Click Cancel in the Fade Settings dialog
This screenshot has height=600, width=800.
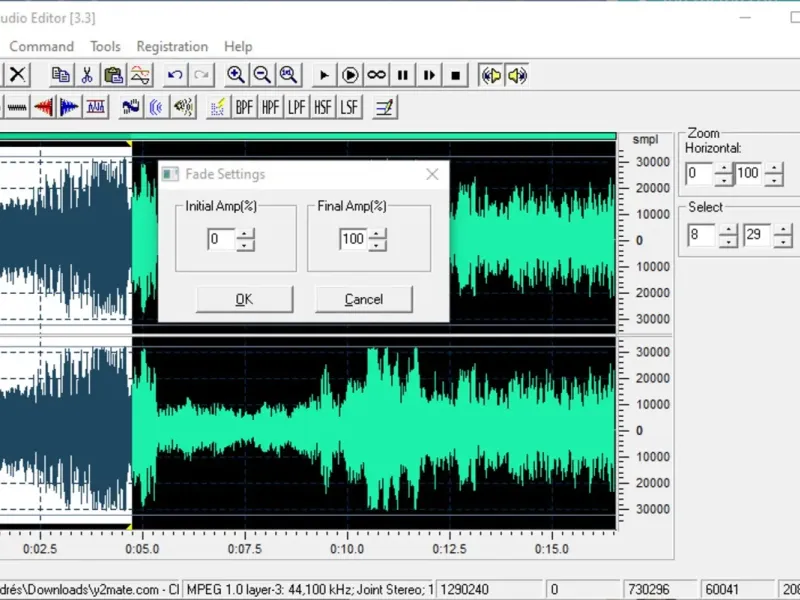[363, 299]
